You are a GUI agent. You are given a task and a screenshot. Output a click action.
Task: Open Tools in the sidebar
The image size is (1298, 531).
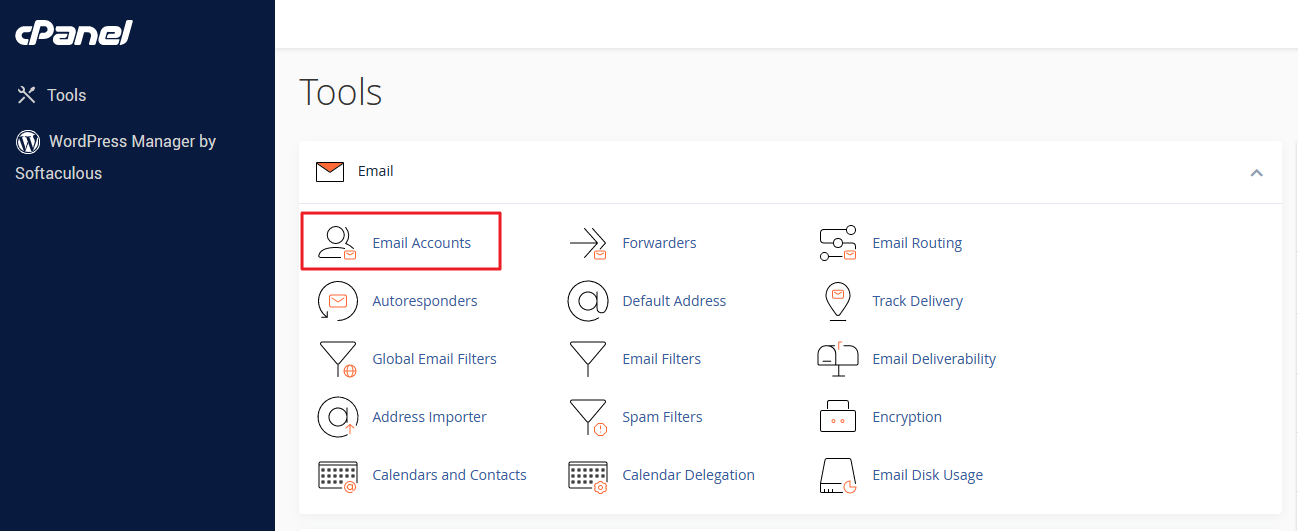(x=67, y=95)
